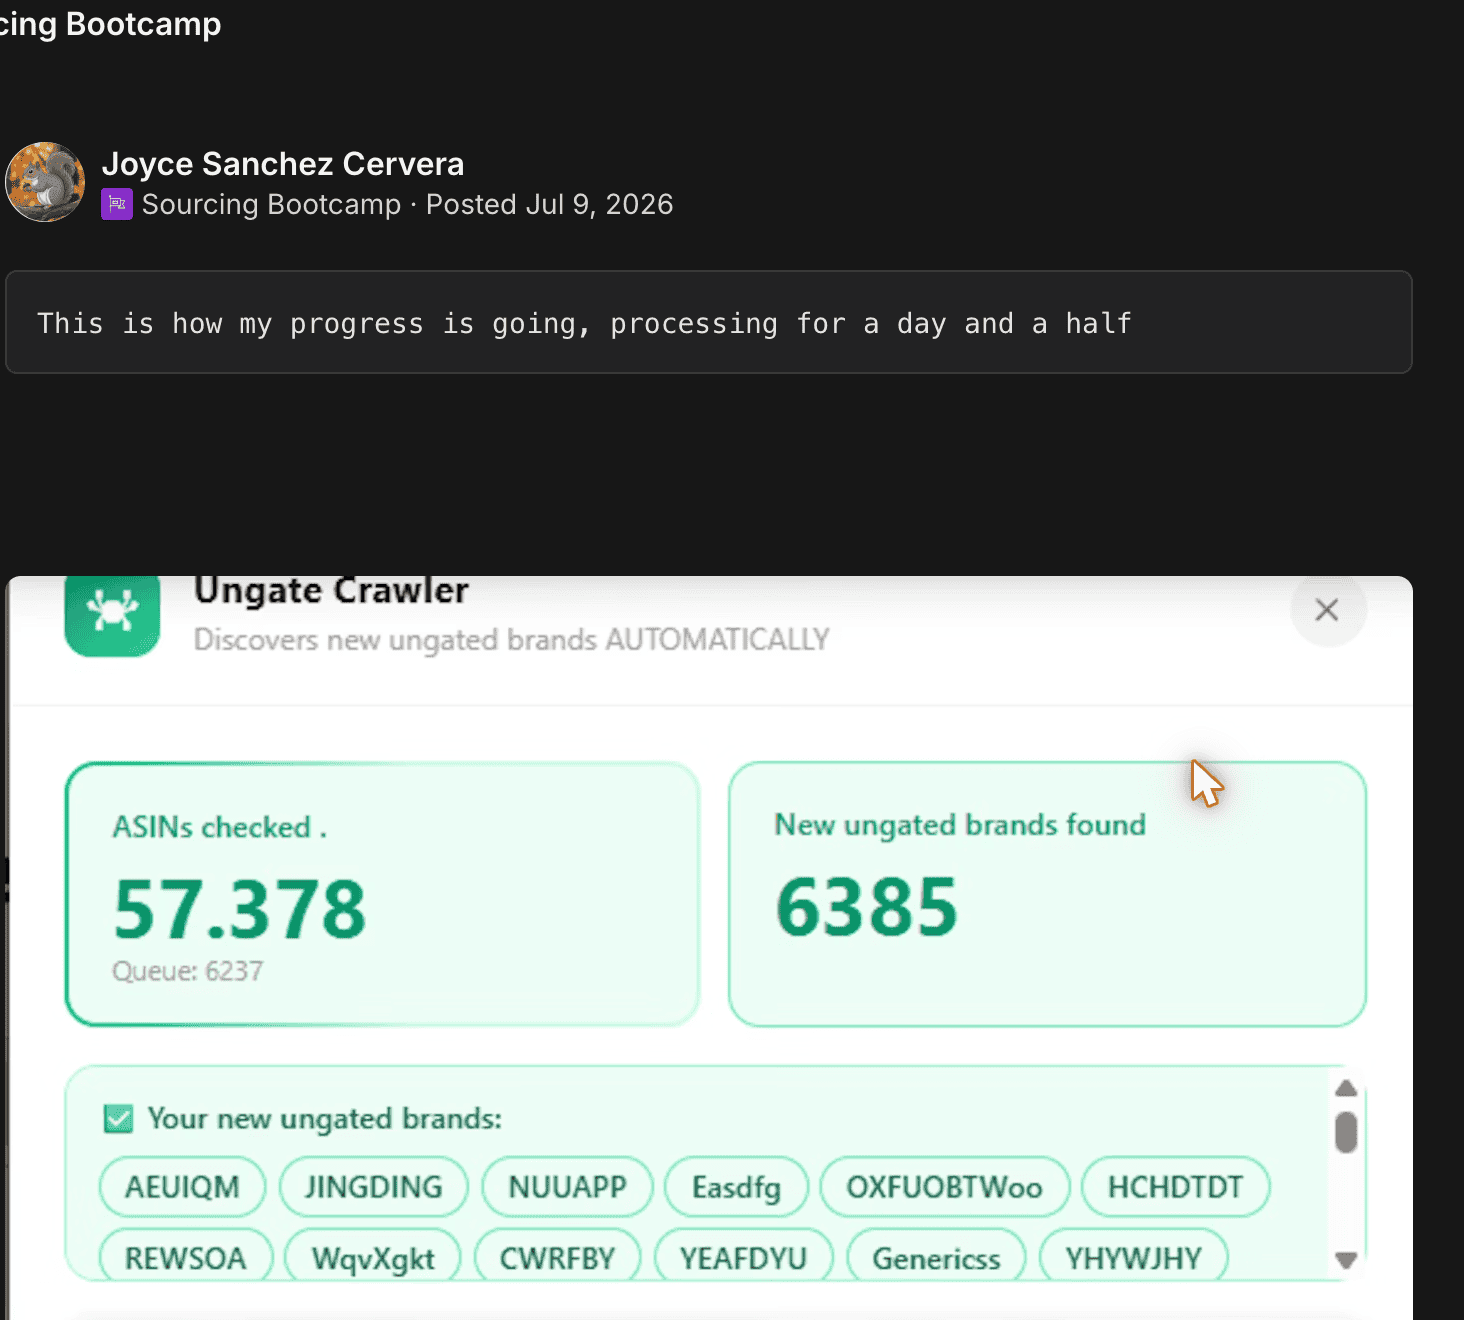Select the OXFUOBTWoo brand chip

pos(945,1187)
